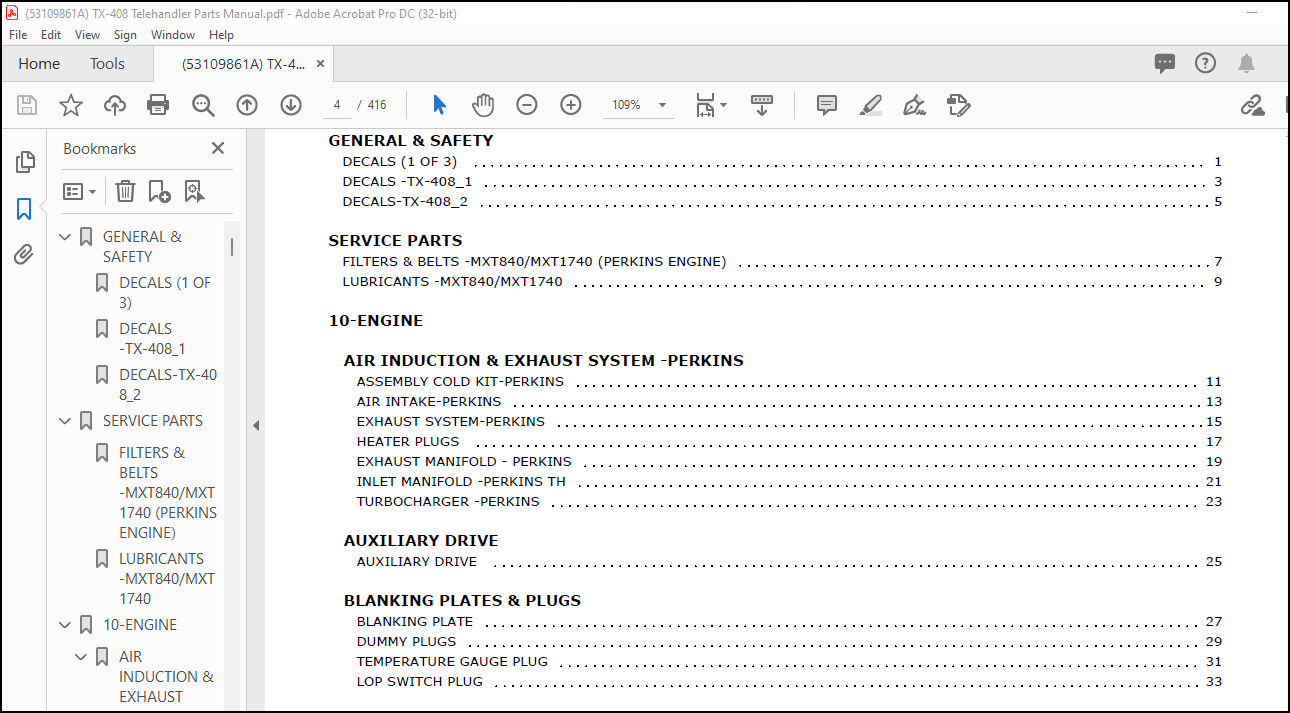This screenshot has height=713, width=1290.
Task: Delete selected bookmark with trash icon
Action: click(x=125, y=191)
